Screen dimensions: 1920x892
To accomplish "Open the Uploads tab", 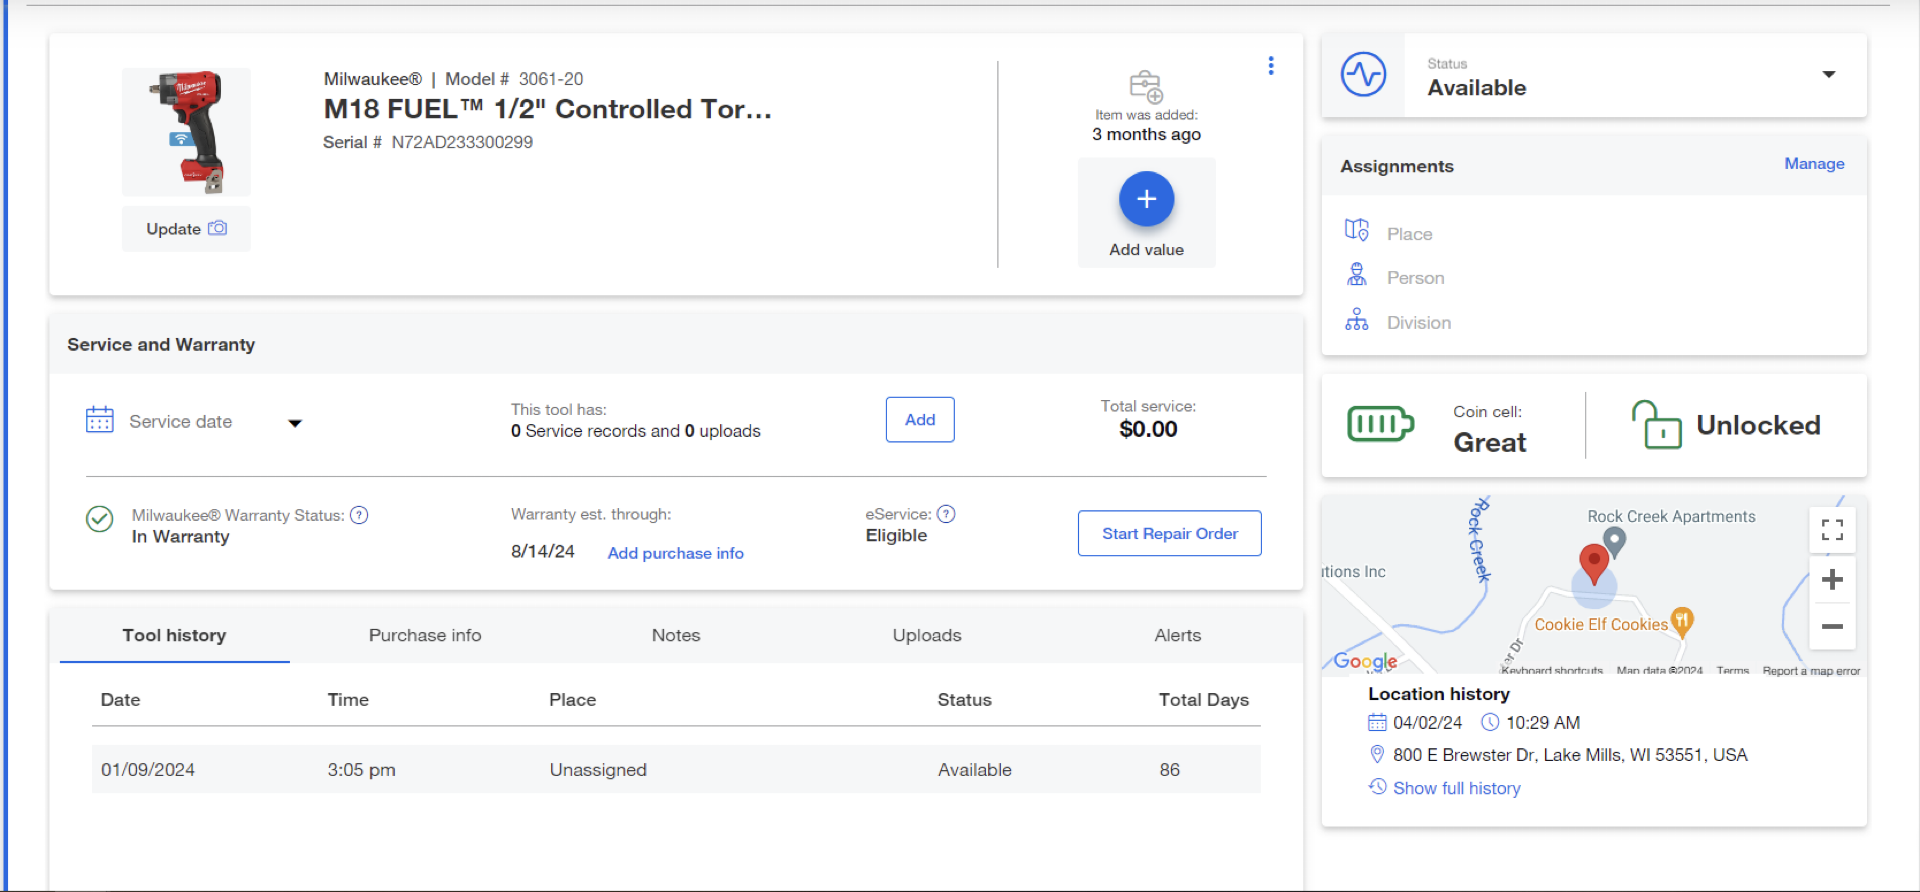I will pos(927,635).
